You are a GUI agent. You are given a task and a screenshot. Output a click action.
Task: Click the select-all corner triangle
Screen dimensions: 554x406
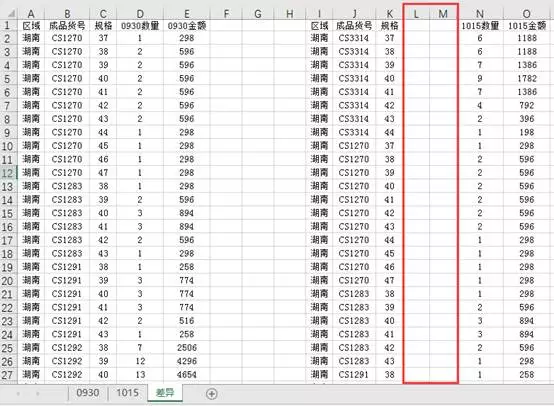[x=11, y=14]
